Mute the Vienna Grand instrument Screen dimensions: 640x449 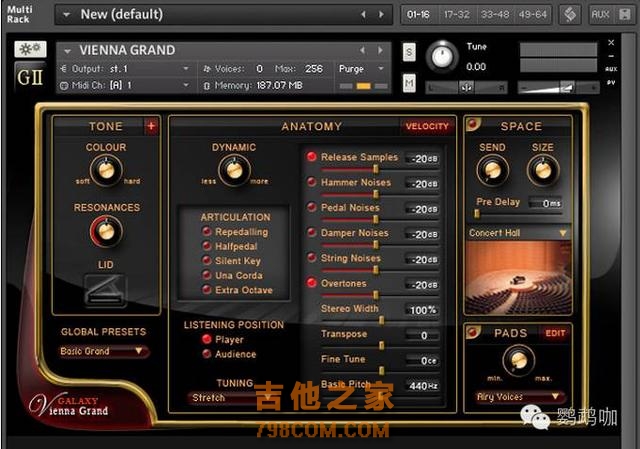(409, 83)
